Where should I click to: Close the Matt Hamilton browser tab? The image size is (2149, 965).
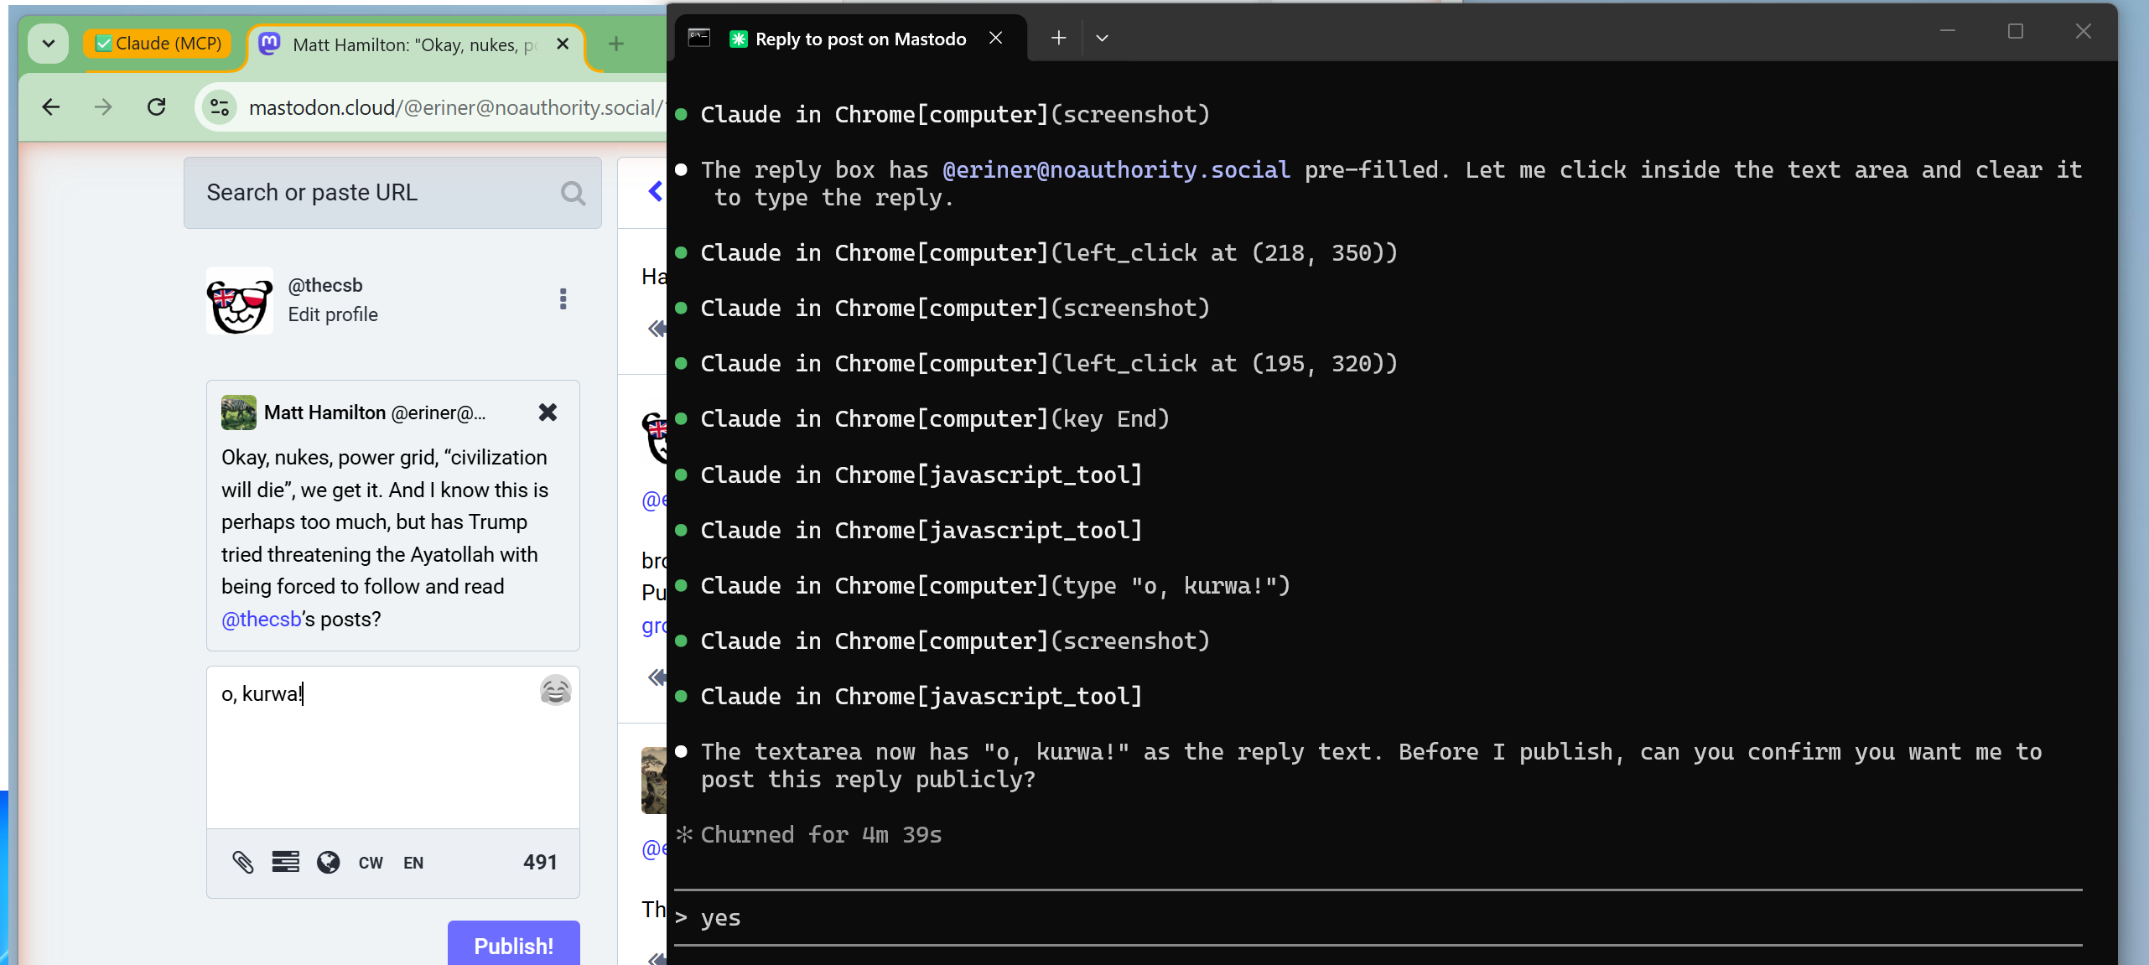point(562,45)
